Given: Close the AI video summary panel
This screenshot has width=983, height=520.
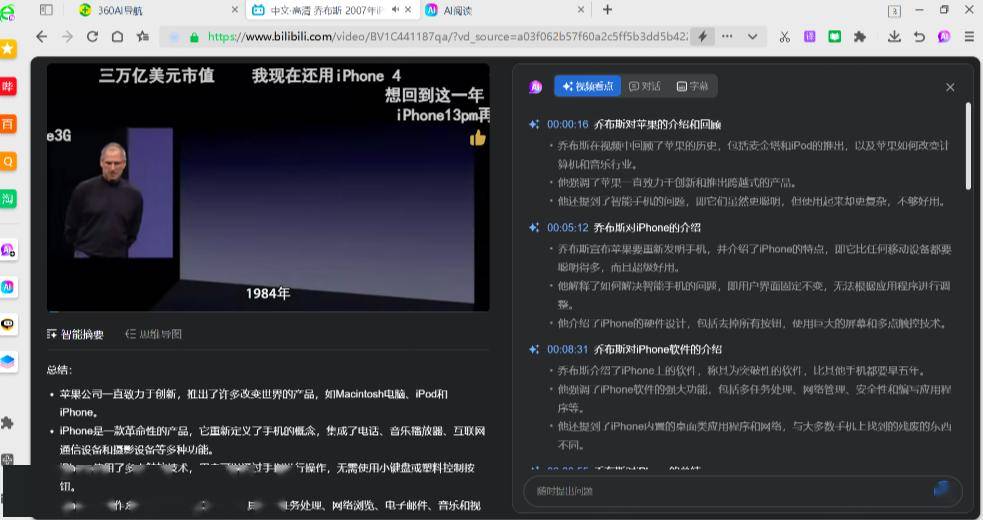Looking at the screenshot, I should 950,87.
